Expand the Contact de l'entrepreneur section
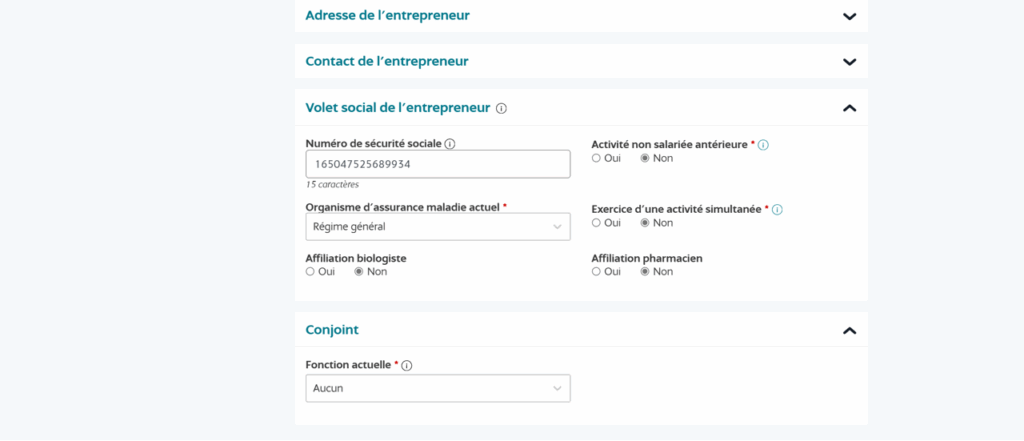The height and width of the screenshot is (441, 1024). tap(849, 62)
